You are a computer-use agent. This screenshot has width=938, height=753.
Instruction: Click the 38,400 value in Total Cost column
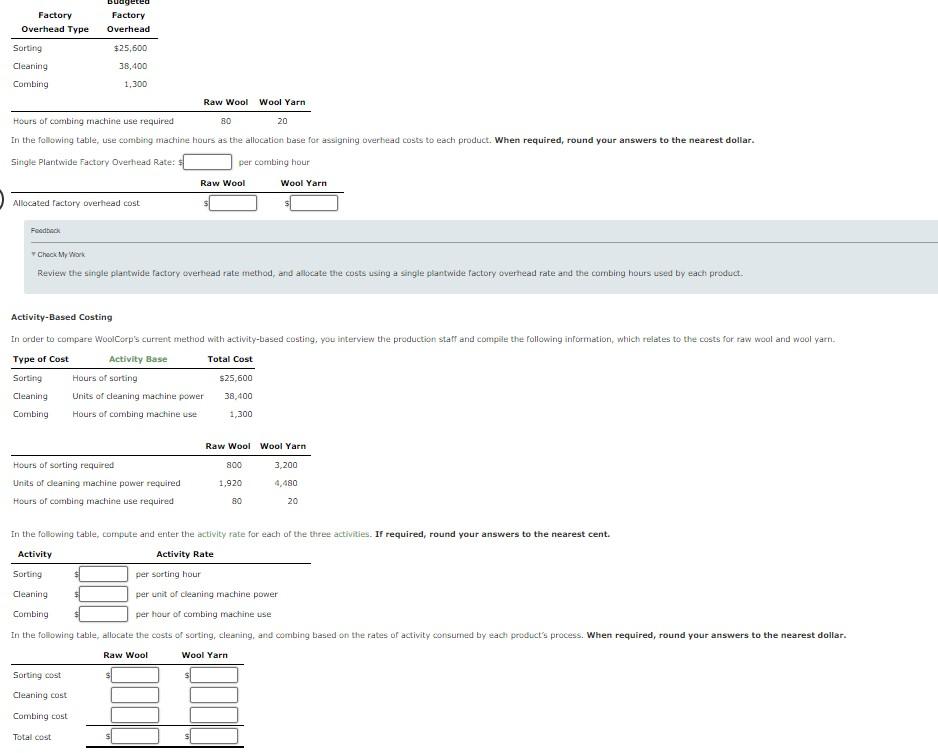238,397
